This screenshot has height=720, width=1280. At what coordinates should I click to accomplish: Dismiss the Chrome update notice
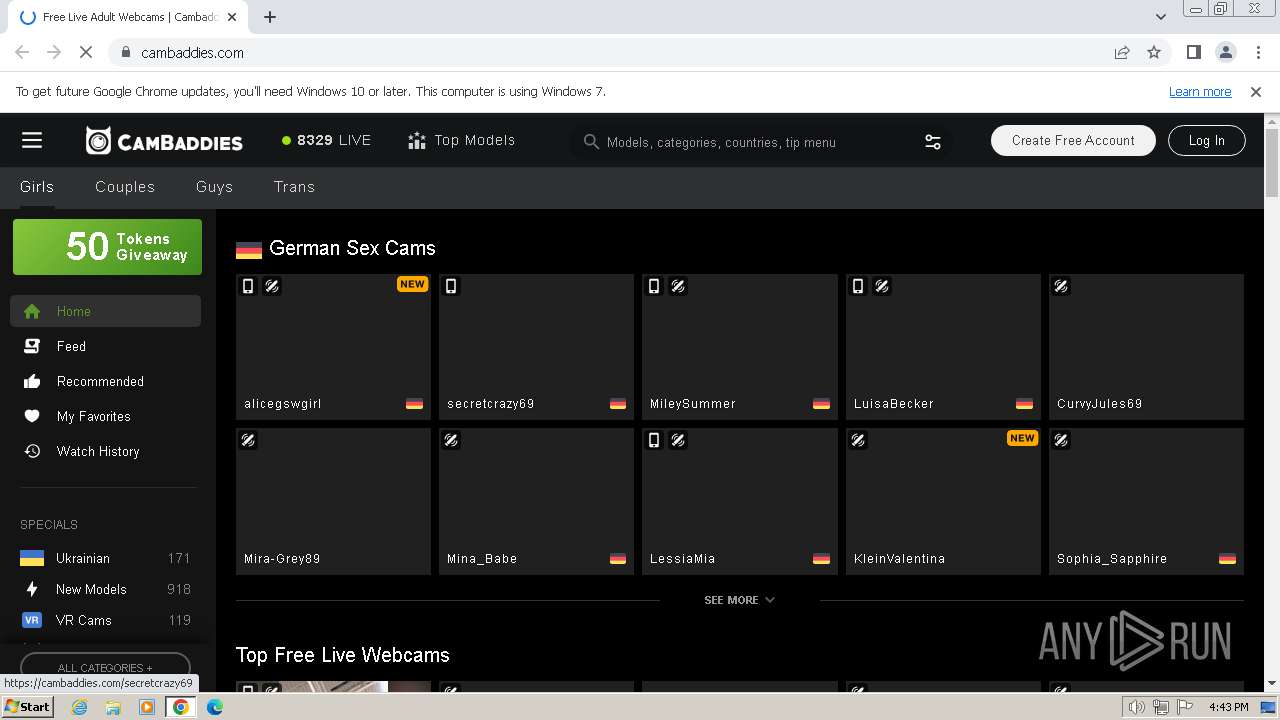(1256, 91)
